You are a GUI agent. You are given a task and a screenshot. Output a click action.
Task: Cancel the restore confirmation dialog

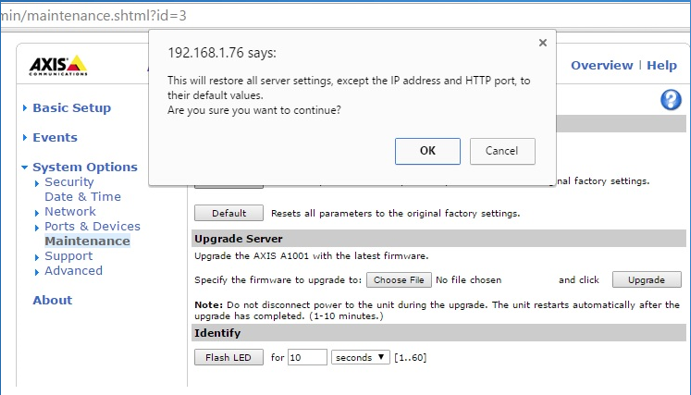[502, 151]
